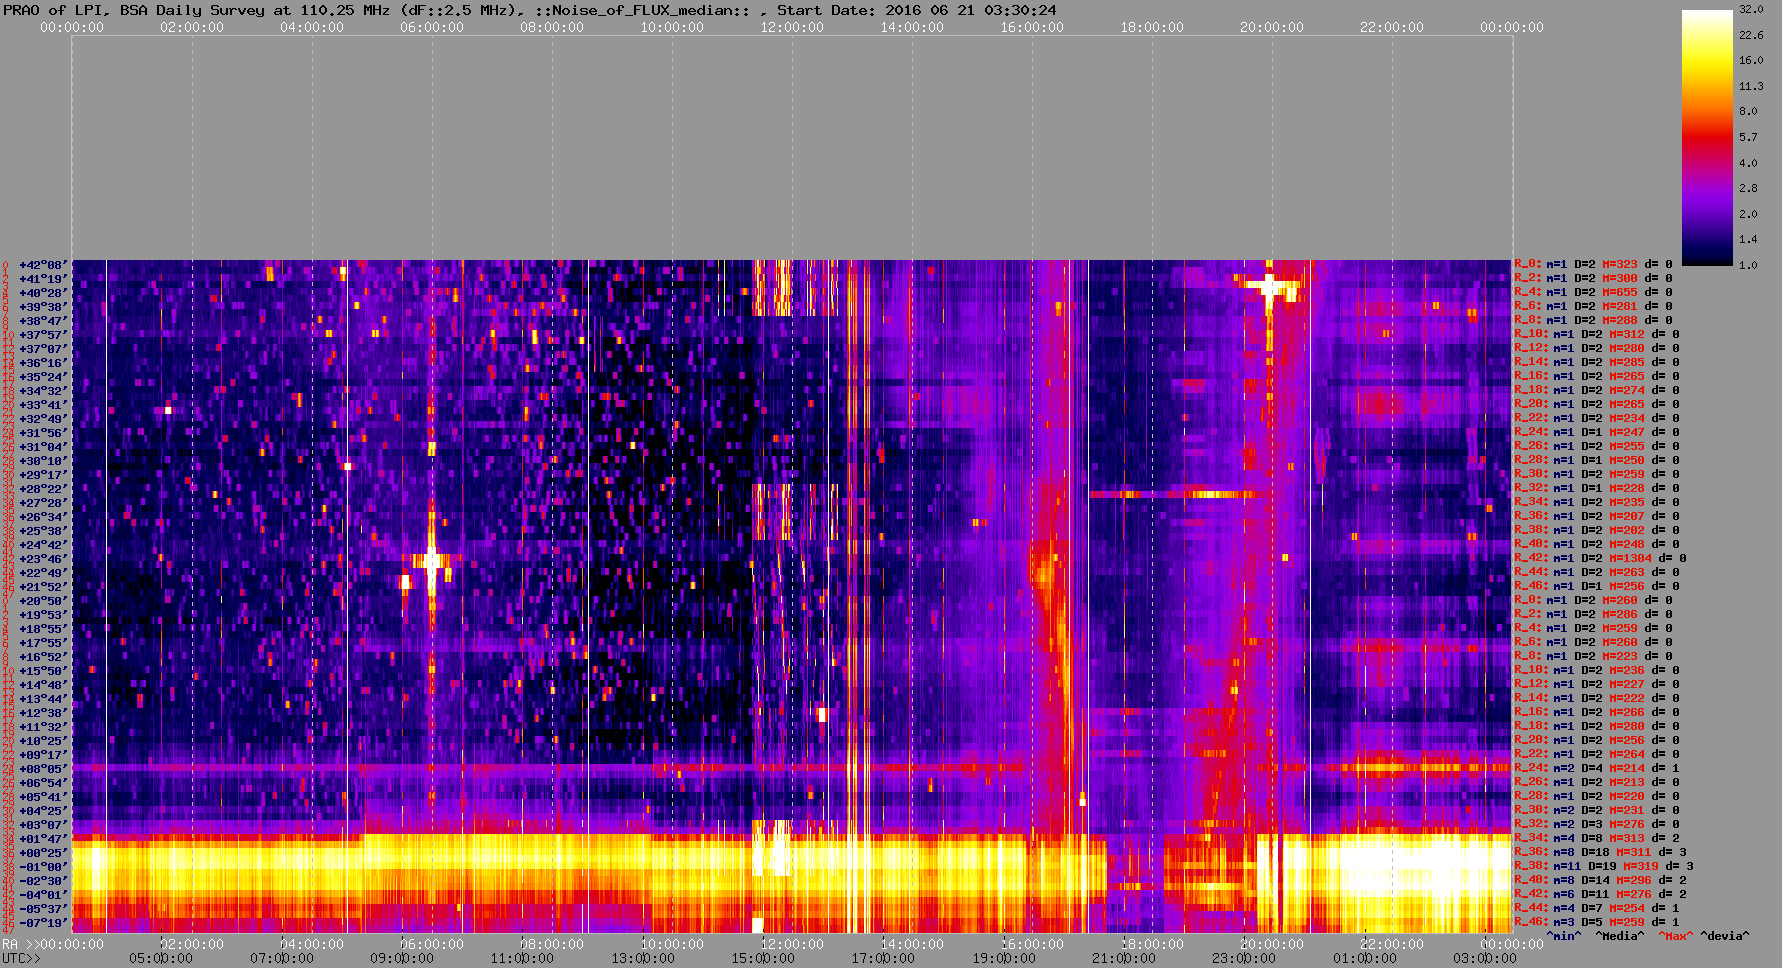Click the '^Media^' column legend
This screenshot has width=1782, height=968.
(x=1620, y=936)
